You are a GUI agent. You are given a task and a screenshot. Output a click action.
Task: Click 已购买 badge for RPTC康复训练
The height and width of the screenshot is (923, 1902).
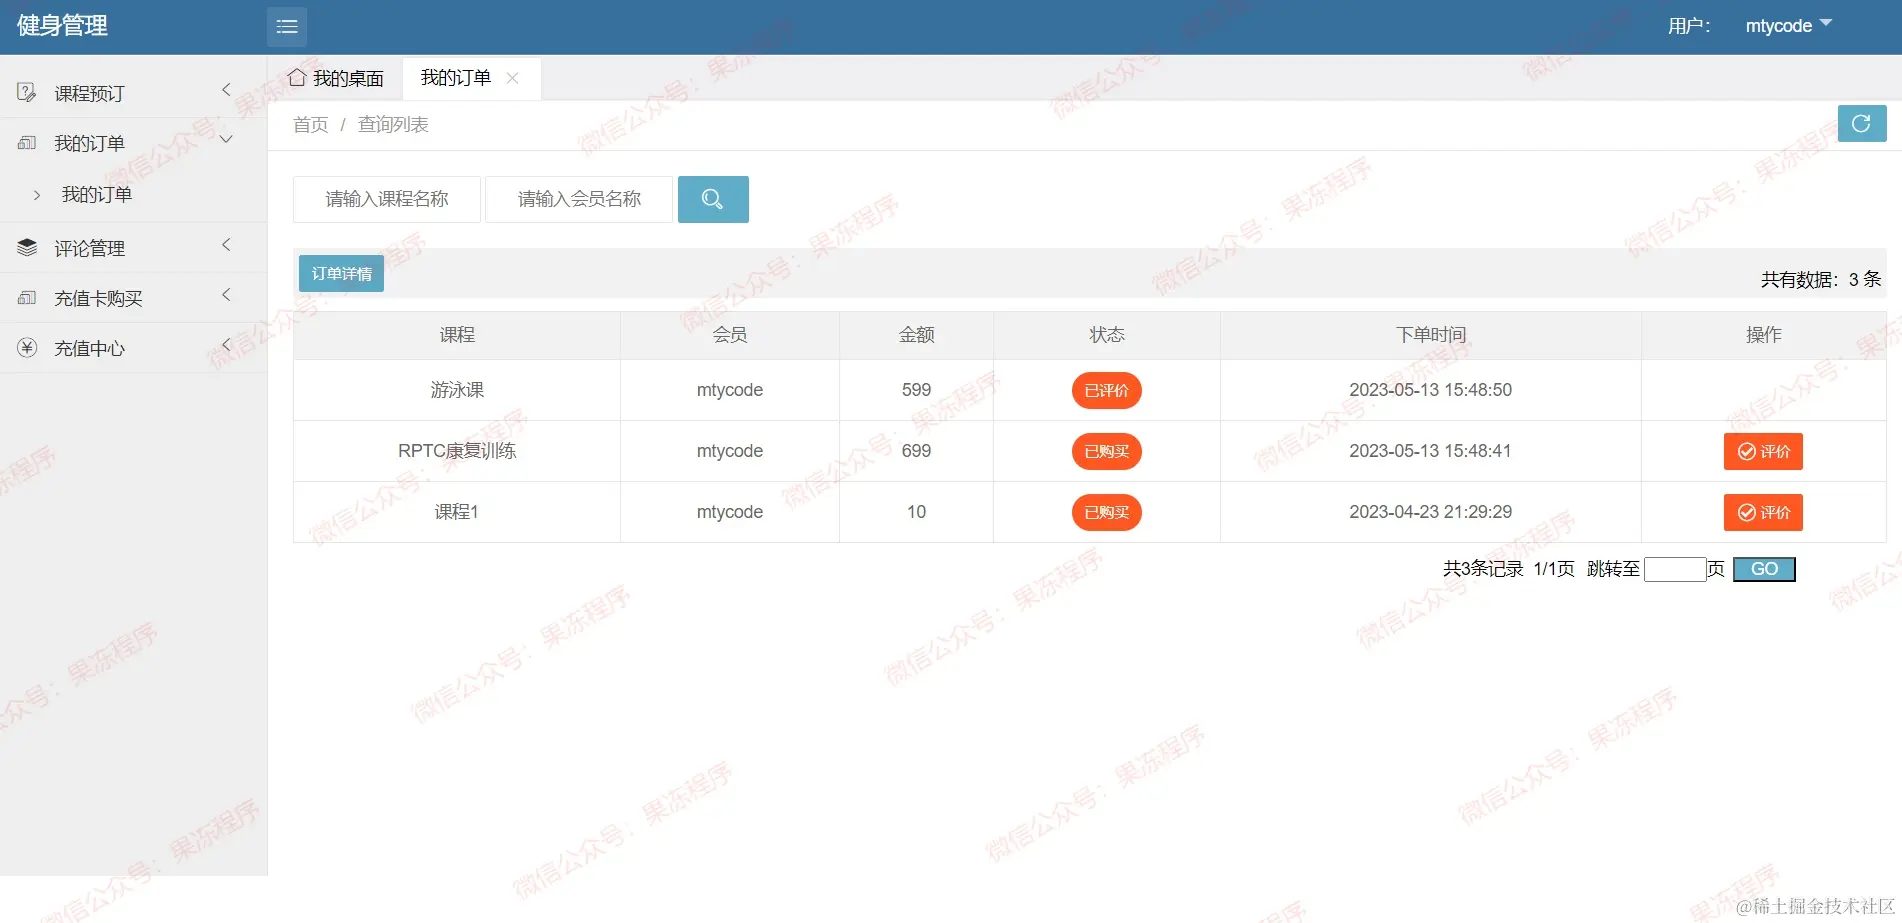coord(1106,452)
